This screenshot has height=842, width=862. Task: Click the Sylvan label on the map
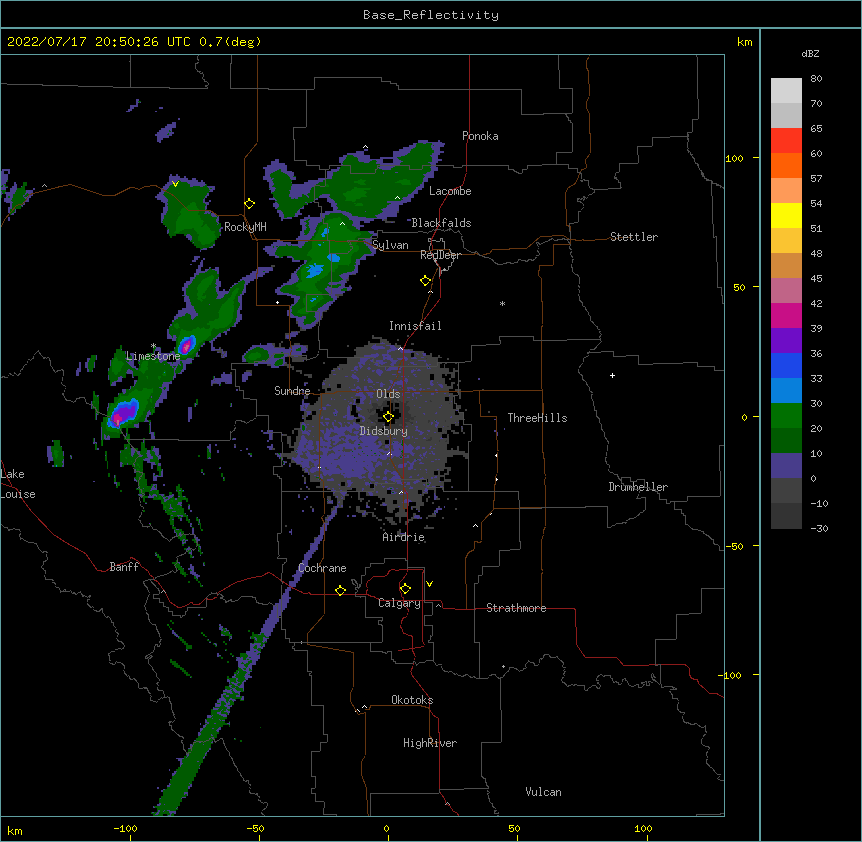pyautogui.click(x=390, y=245)
